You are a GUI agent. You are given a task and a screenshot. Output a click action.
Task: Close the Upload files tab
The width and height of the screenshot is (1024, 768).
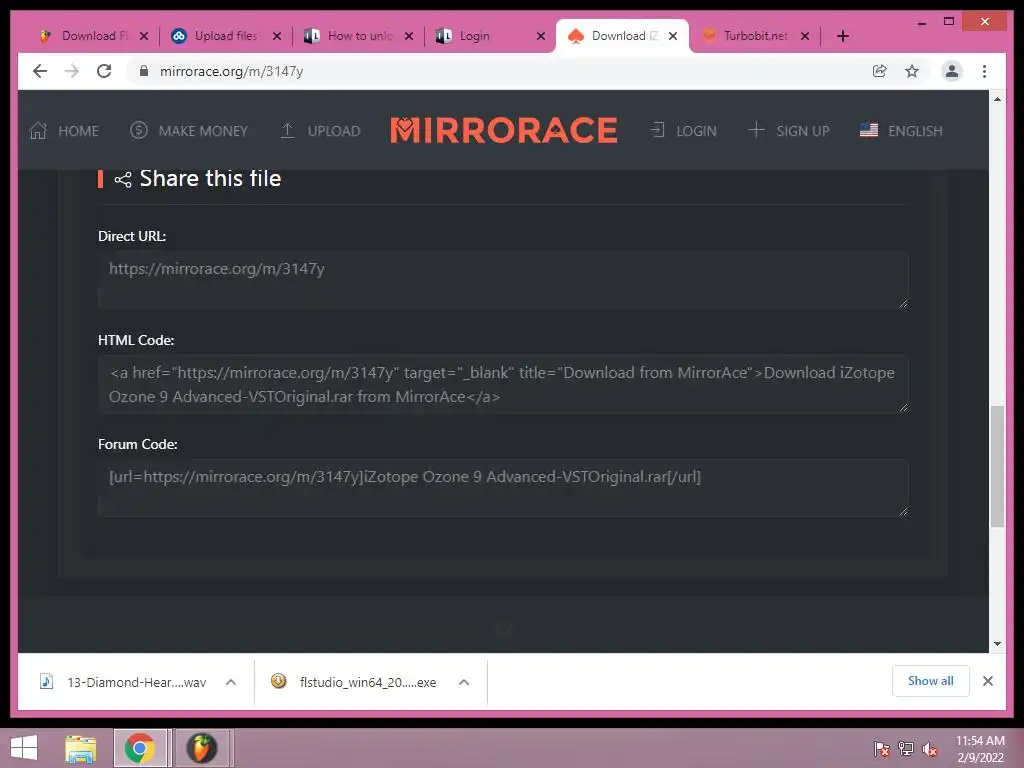pos(277,36)
